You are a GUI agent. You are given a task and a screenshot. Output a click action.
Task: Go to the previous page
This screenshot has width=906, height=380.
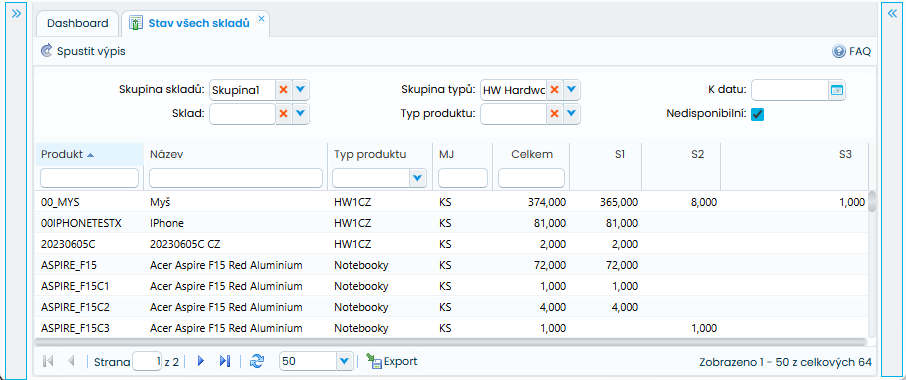coord(72,362)
